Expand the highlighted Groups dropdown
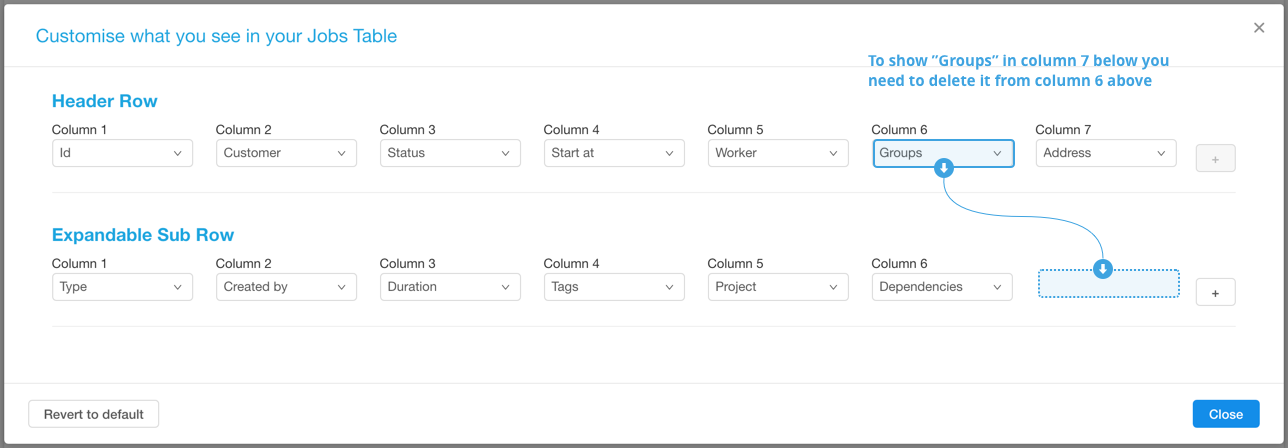 pyautogui.click(x=943, y=153)
